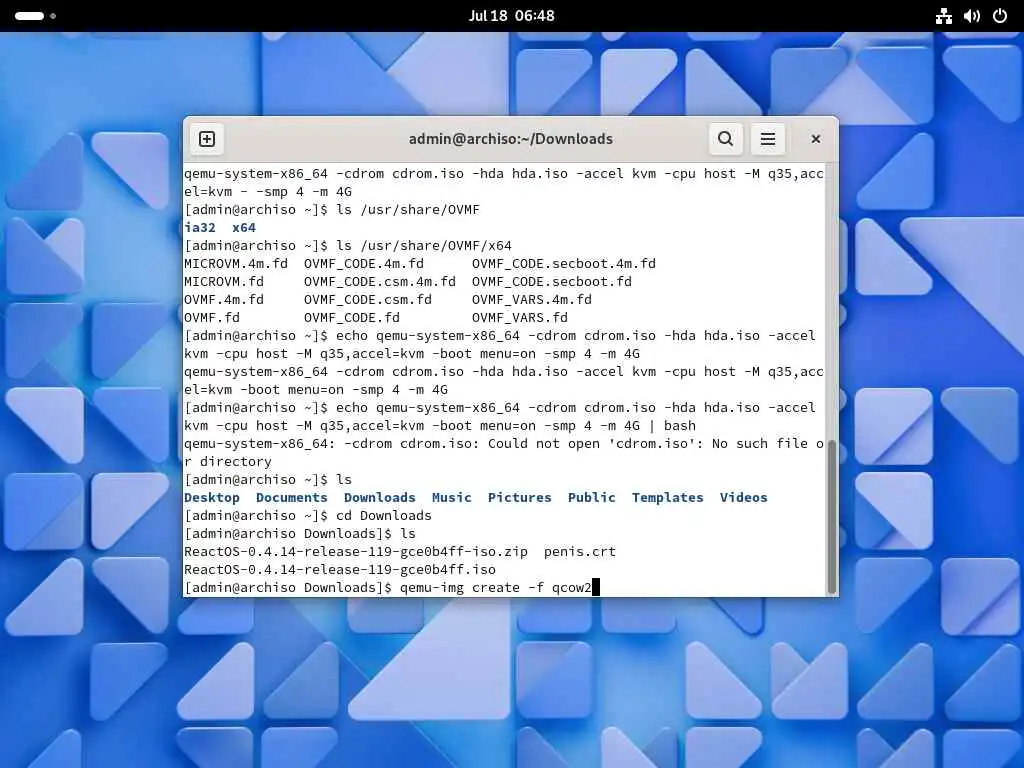Open the Activities workspace indicator
This screenshot has width=1024, height=768.
(x=35, y=16)
